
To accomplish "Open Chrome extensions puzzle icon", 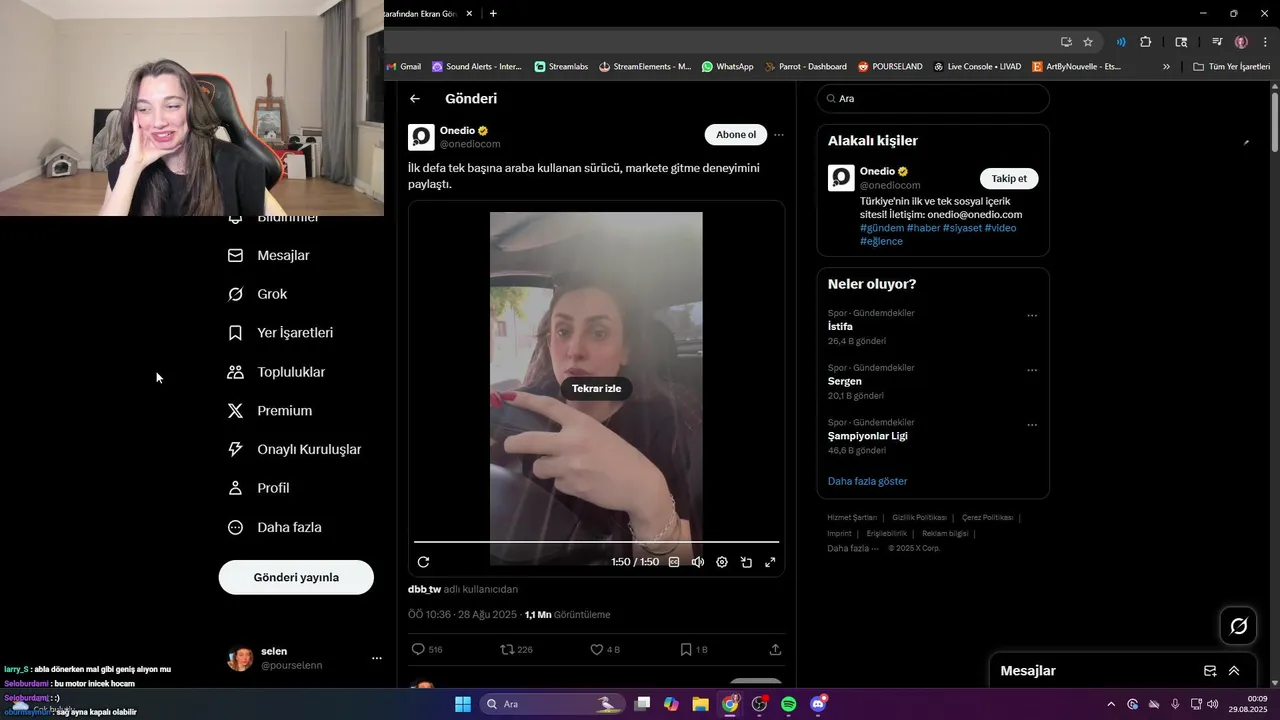I will (1146, 42).
